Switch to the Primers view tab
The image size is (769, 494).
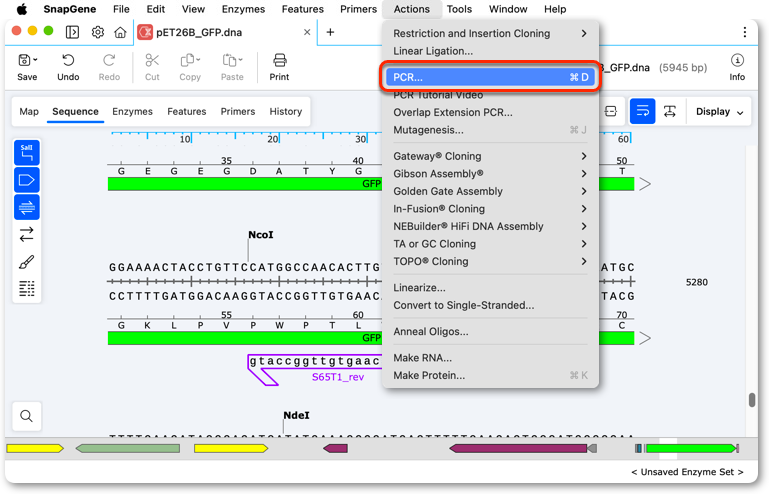(238, 111)
